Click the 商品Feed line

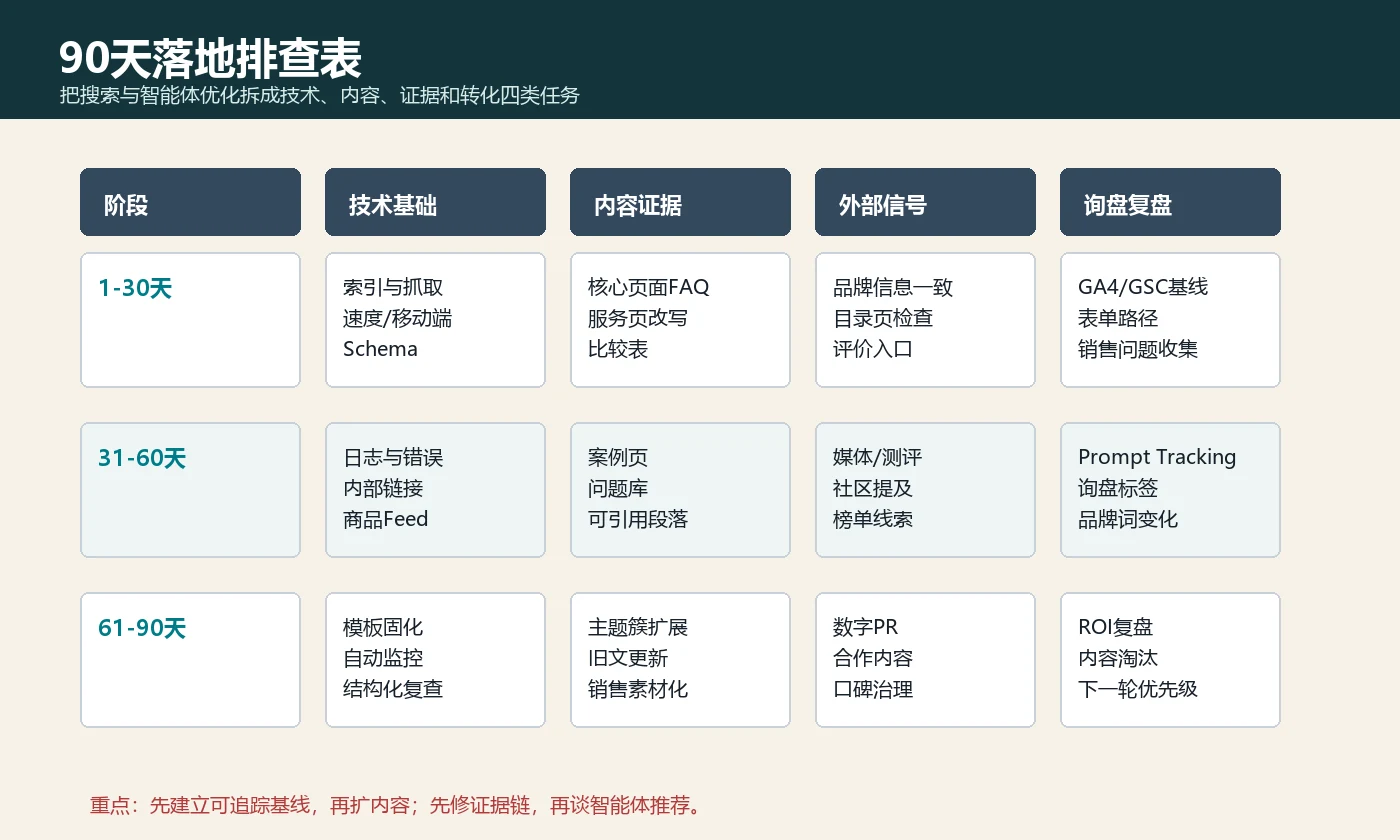(x=386, y=519)
